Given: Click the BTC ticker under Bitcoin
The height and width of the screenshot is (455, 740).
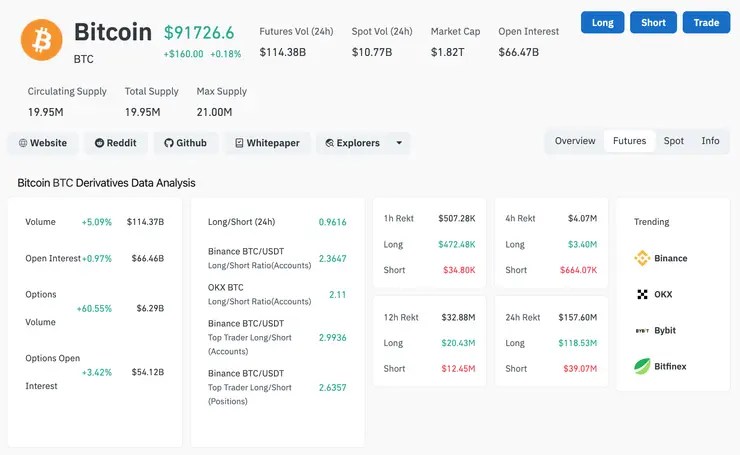Looking at the screenshot, I should [x=84, y=59].
